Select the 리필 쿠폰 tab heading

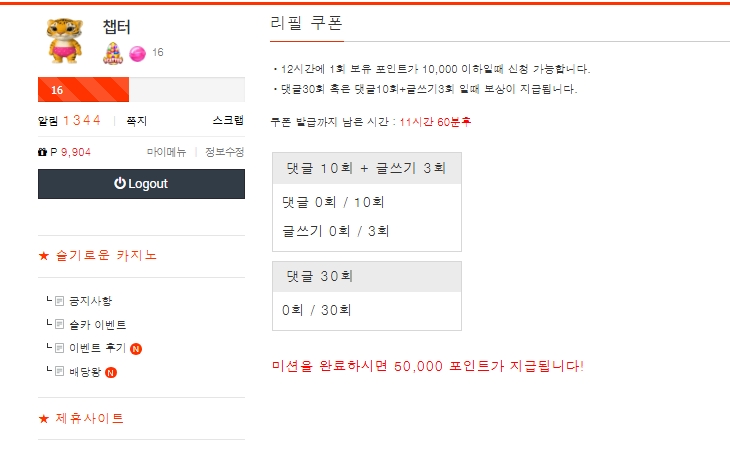(x=306, y=24)
